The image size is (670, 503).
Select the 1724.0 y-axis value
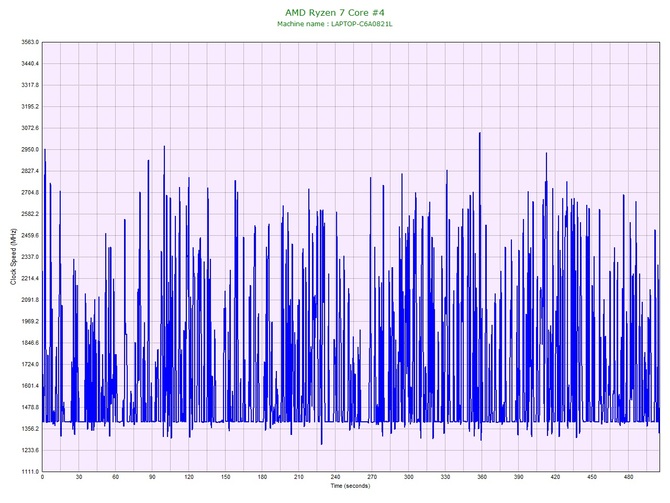coord(30,365)
